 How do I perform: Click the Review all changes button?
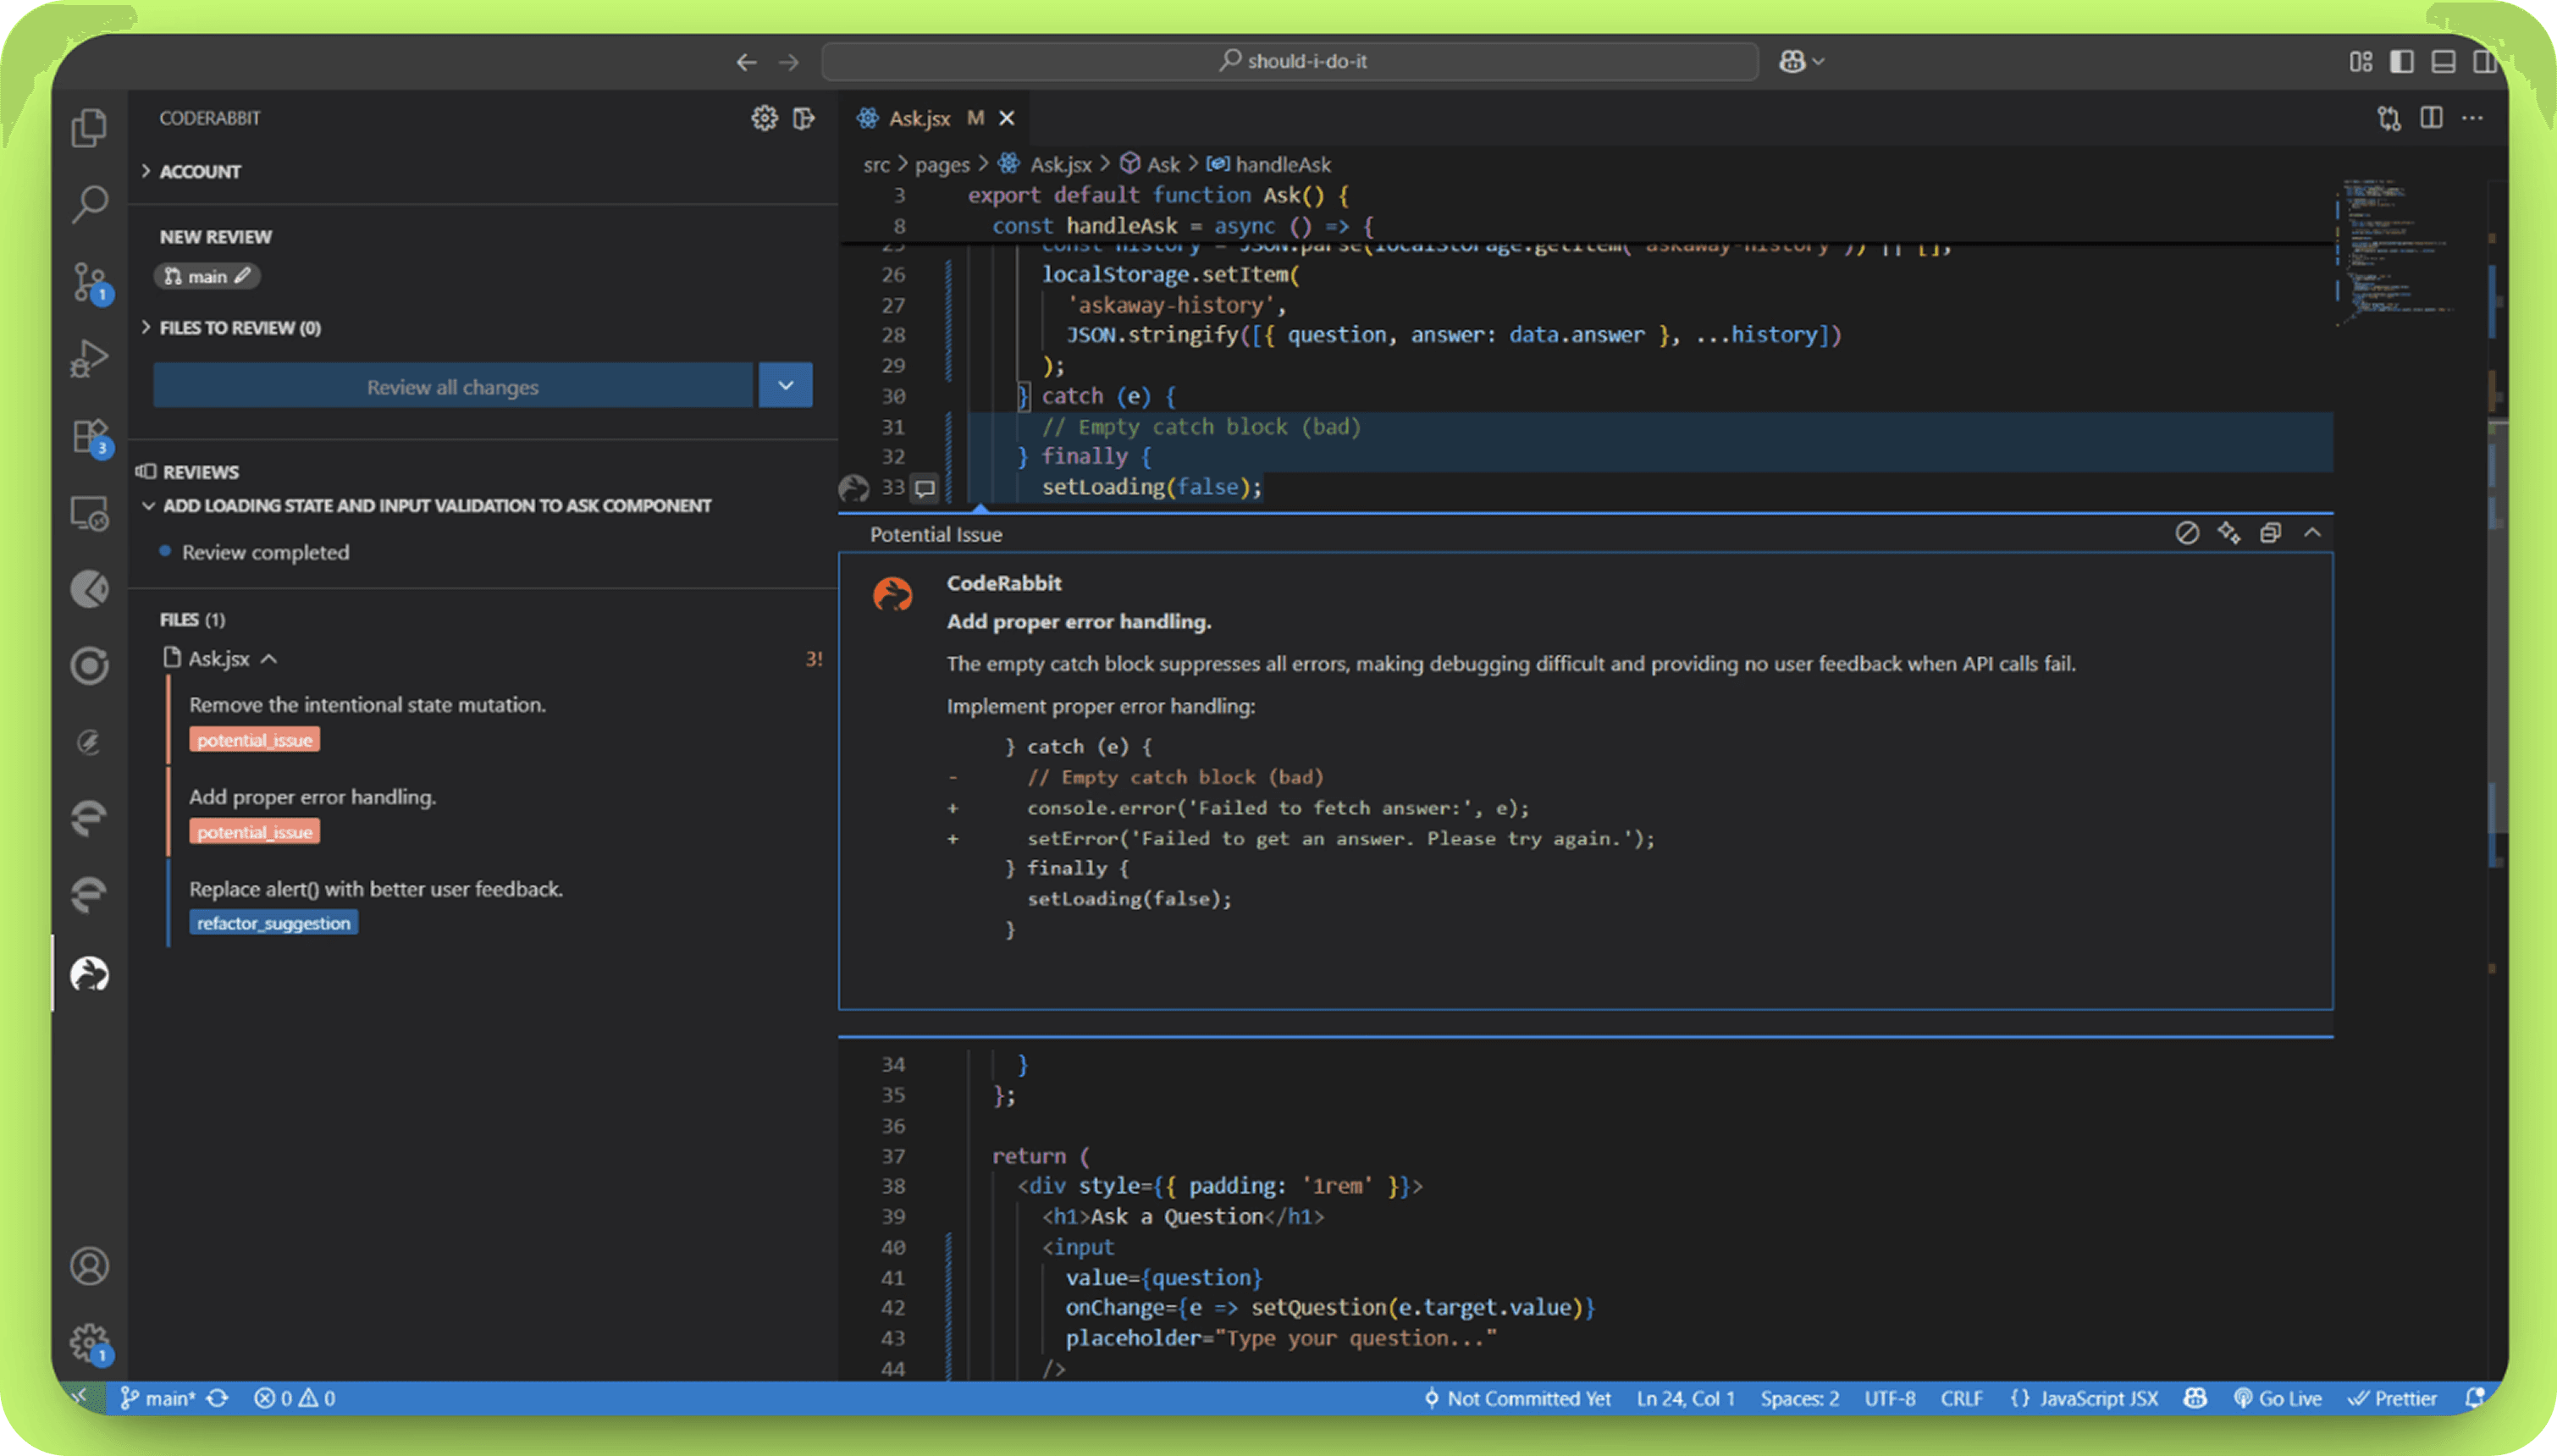452,386
